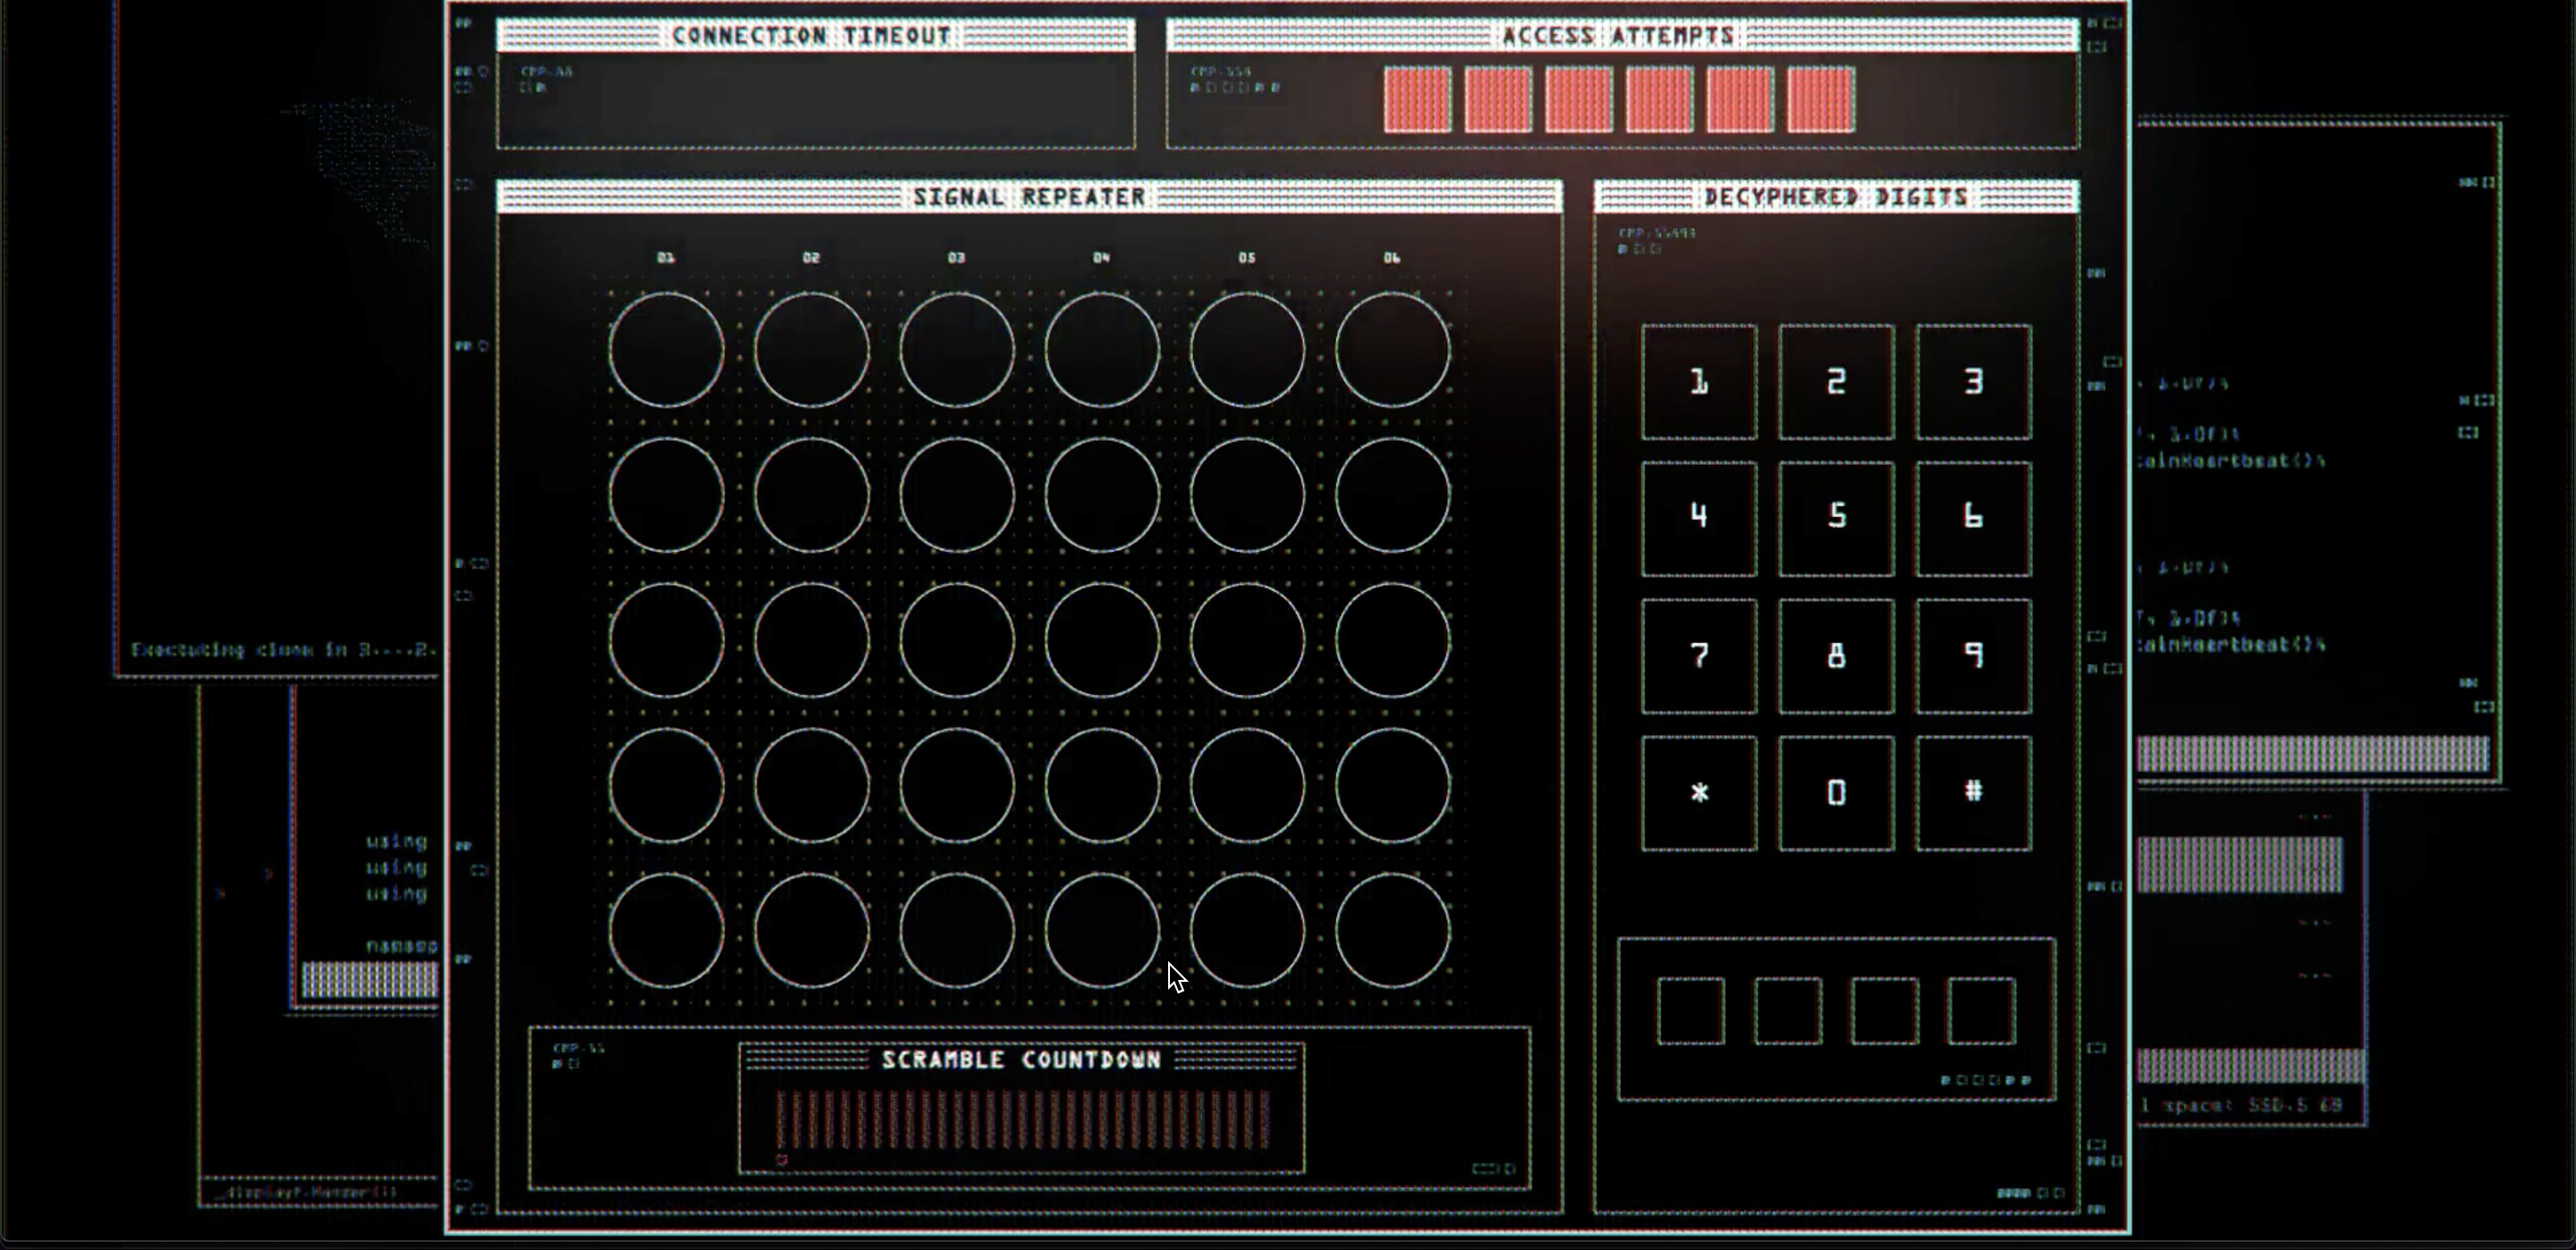The height and width of the screenshot is (1250, 2576).
Task: Click the Decyphered Digits panel header
Action: [1836, 197]
